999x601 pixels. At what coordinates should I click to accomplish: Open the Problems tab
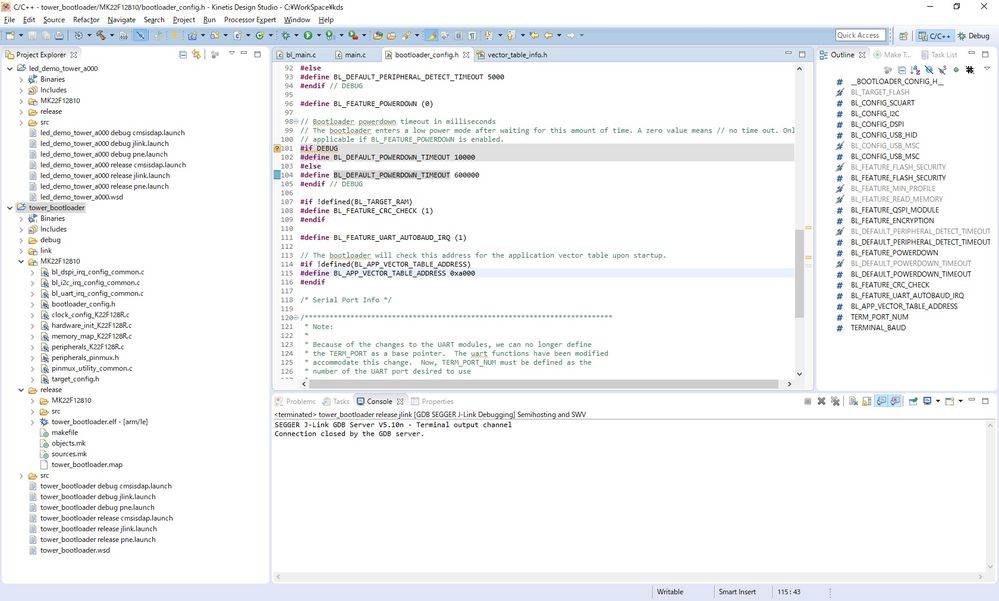tap(295, 402)
